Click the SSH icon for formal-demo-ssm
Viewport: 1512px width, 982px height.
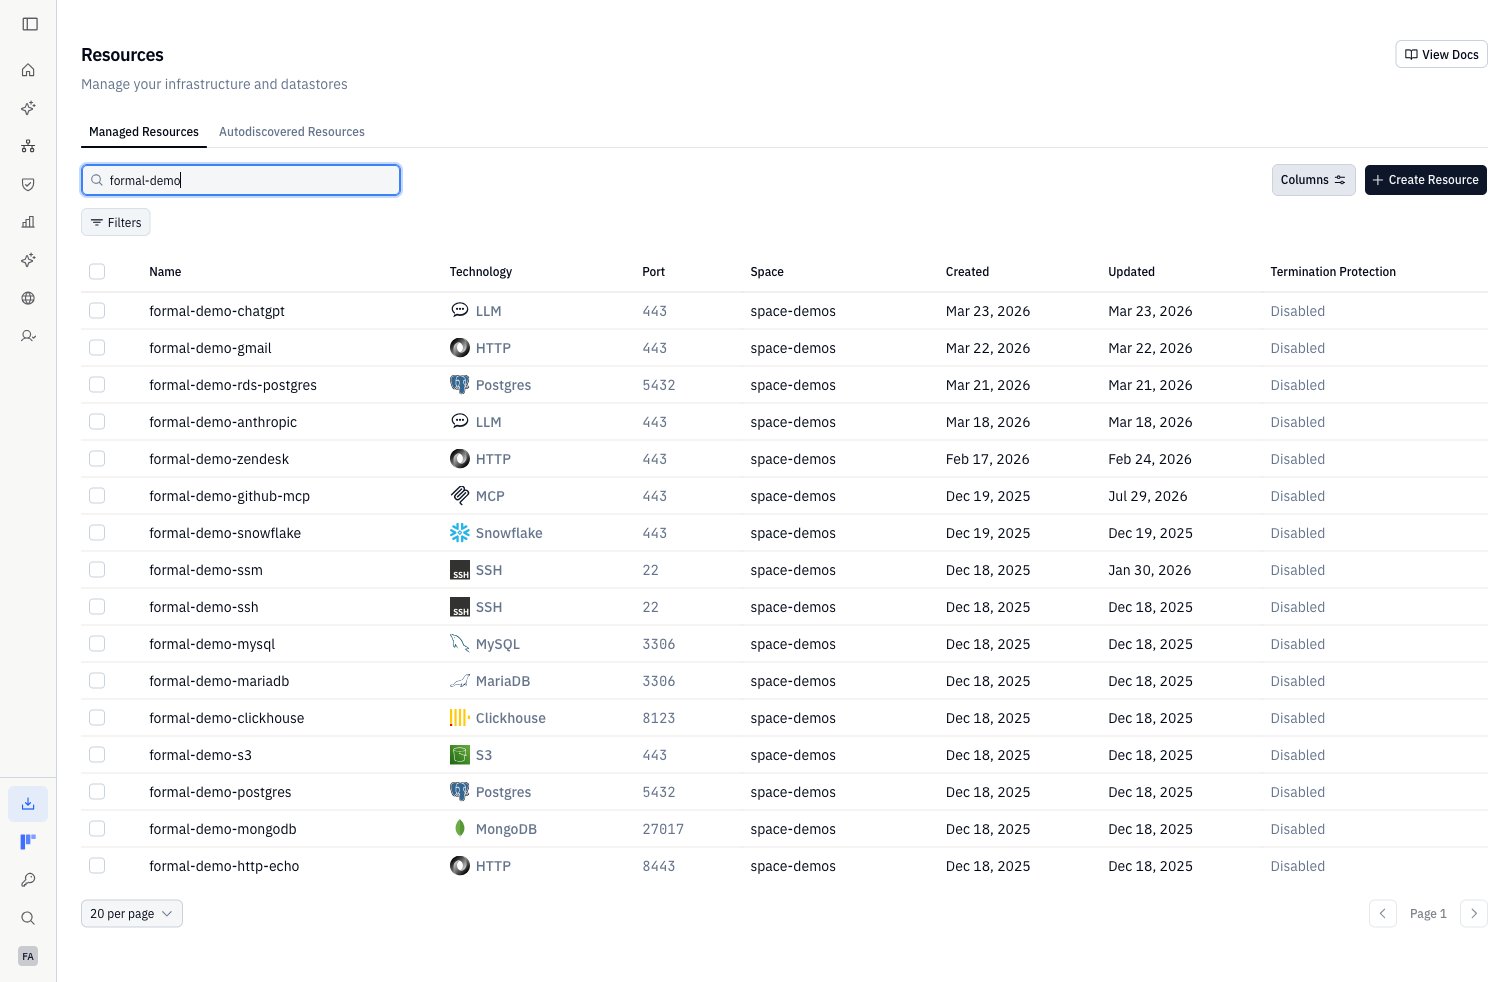coord(460,570)
